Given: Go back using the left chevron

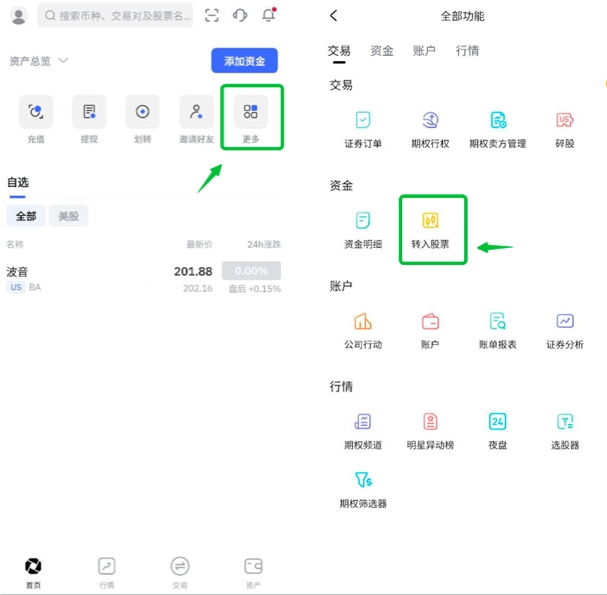Looking at the screenshot, I should 334,15.
